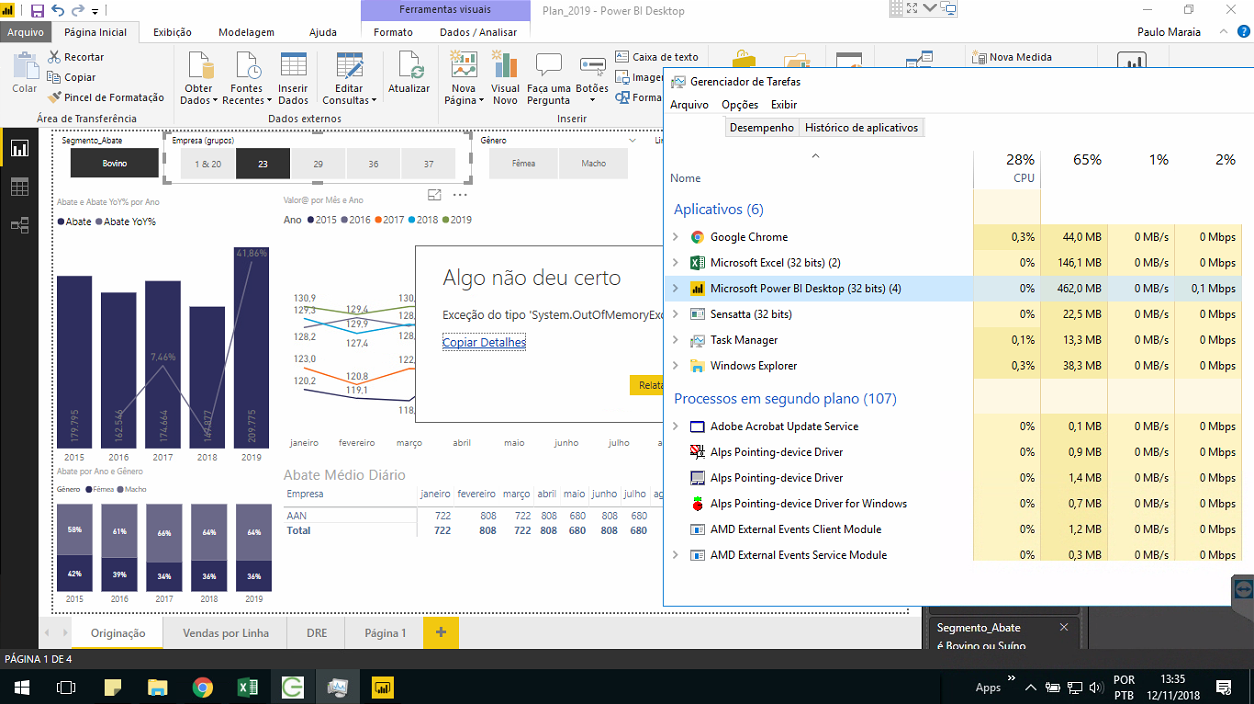Close the Segmento_Abate filter card

[1064, 627]
